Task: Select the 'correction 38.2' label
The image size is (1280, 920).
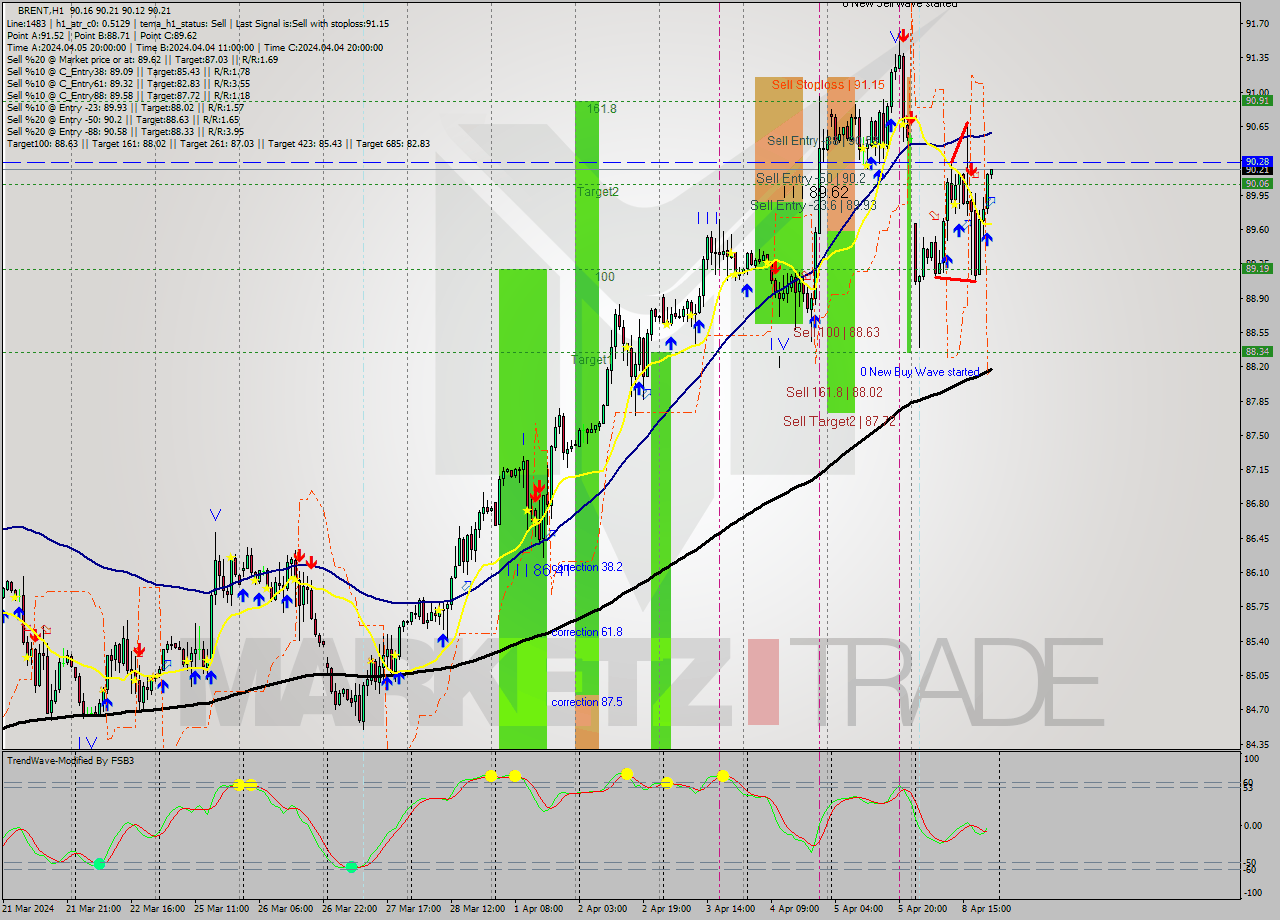Action: 587,567
